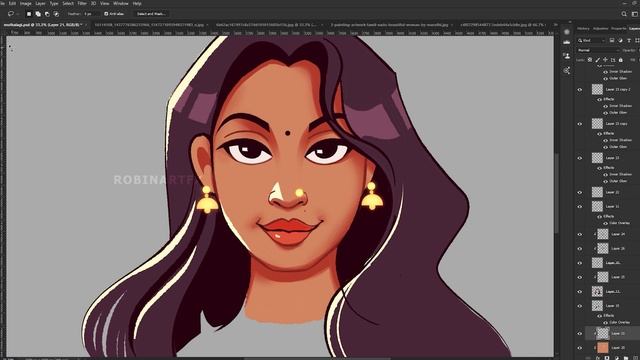Open the History tab in panel group

583,29
